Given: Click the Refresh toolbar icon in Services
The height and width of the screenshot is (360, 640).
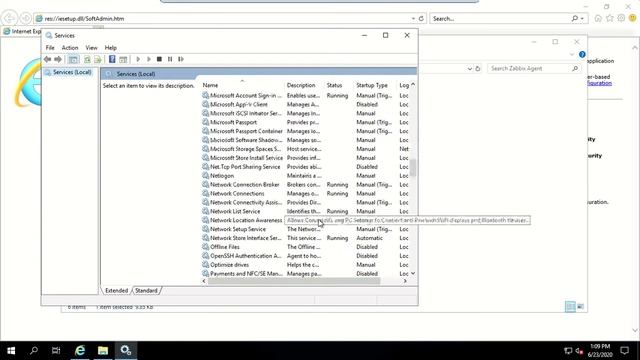Looking at the screenshot, I should point(87,59).
